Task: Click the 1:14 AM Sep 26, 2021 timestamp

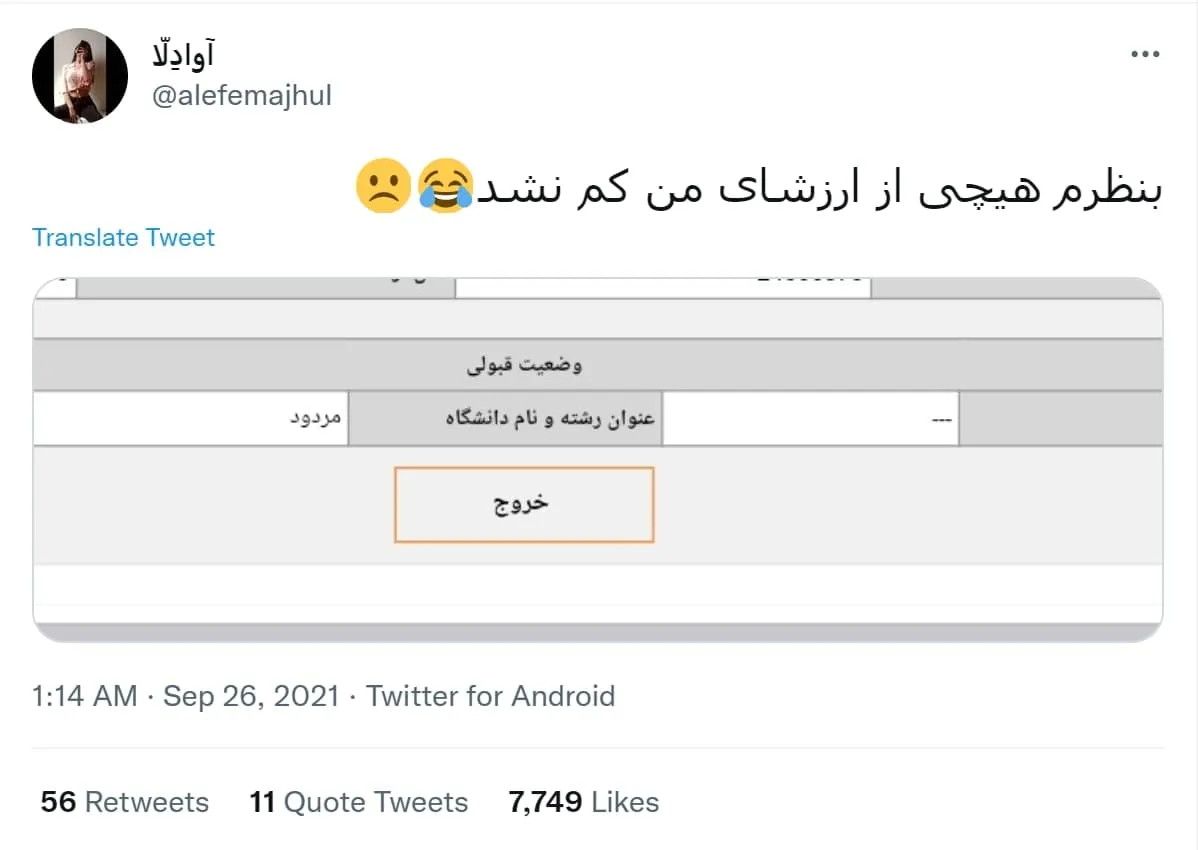Action: 186,696
